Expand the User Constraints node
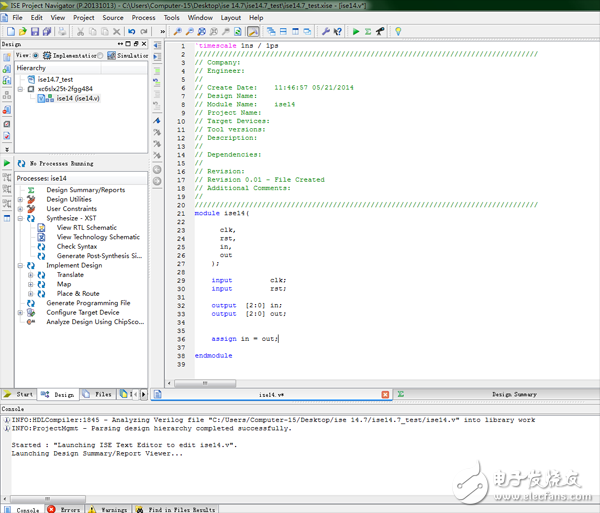 coord(20,209)
